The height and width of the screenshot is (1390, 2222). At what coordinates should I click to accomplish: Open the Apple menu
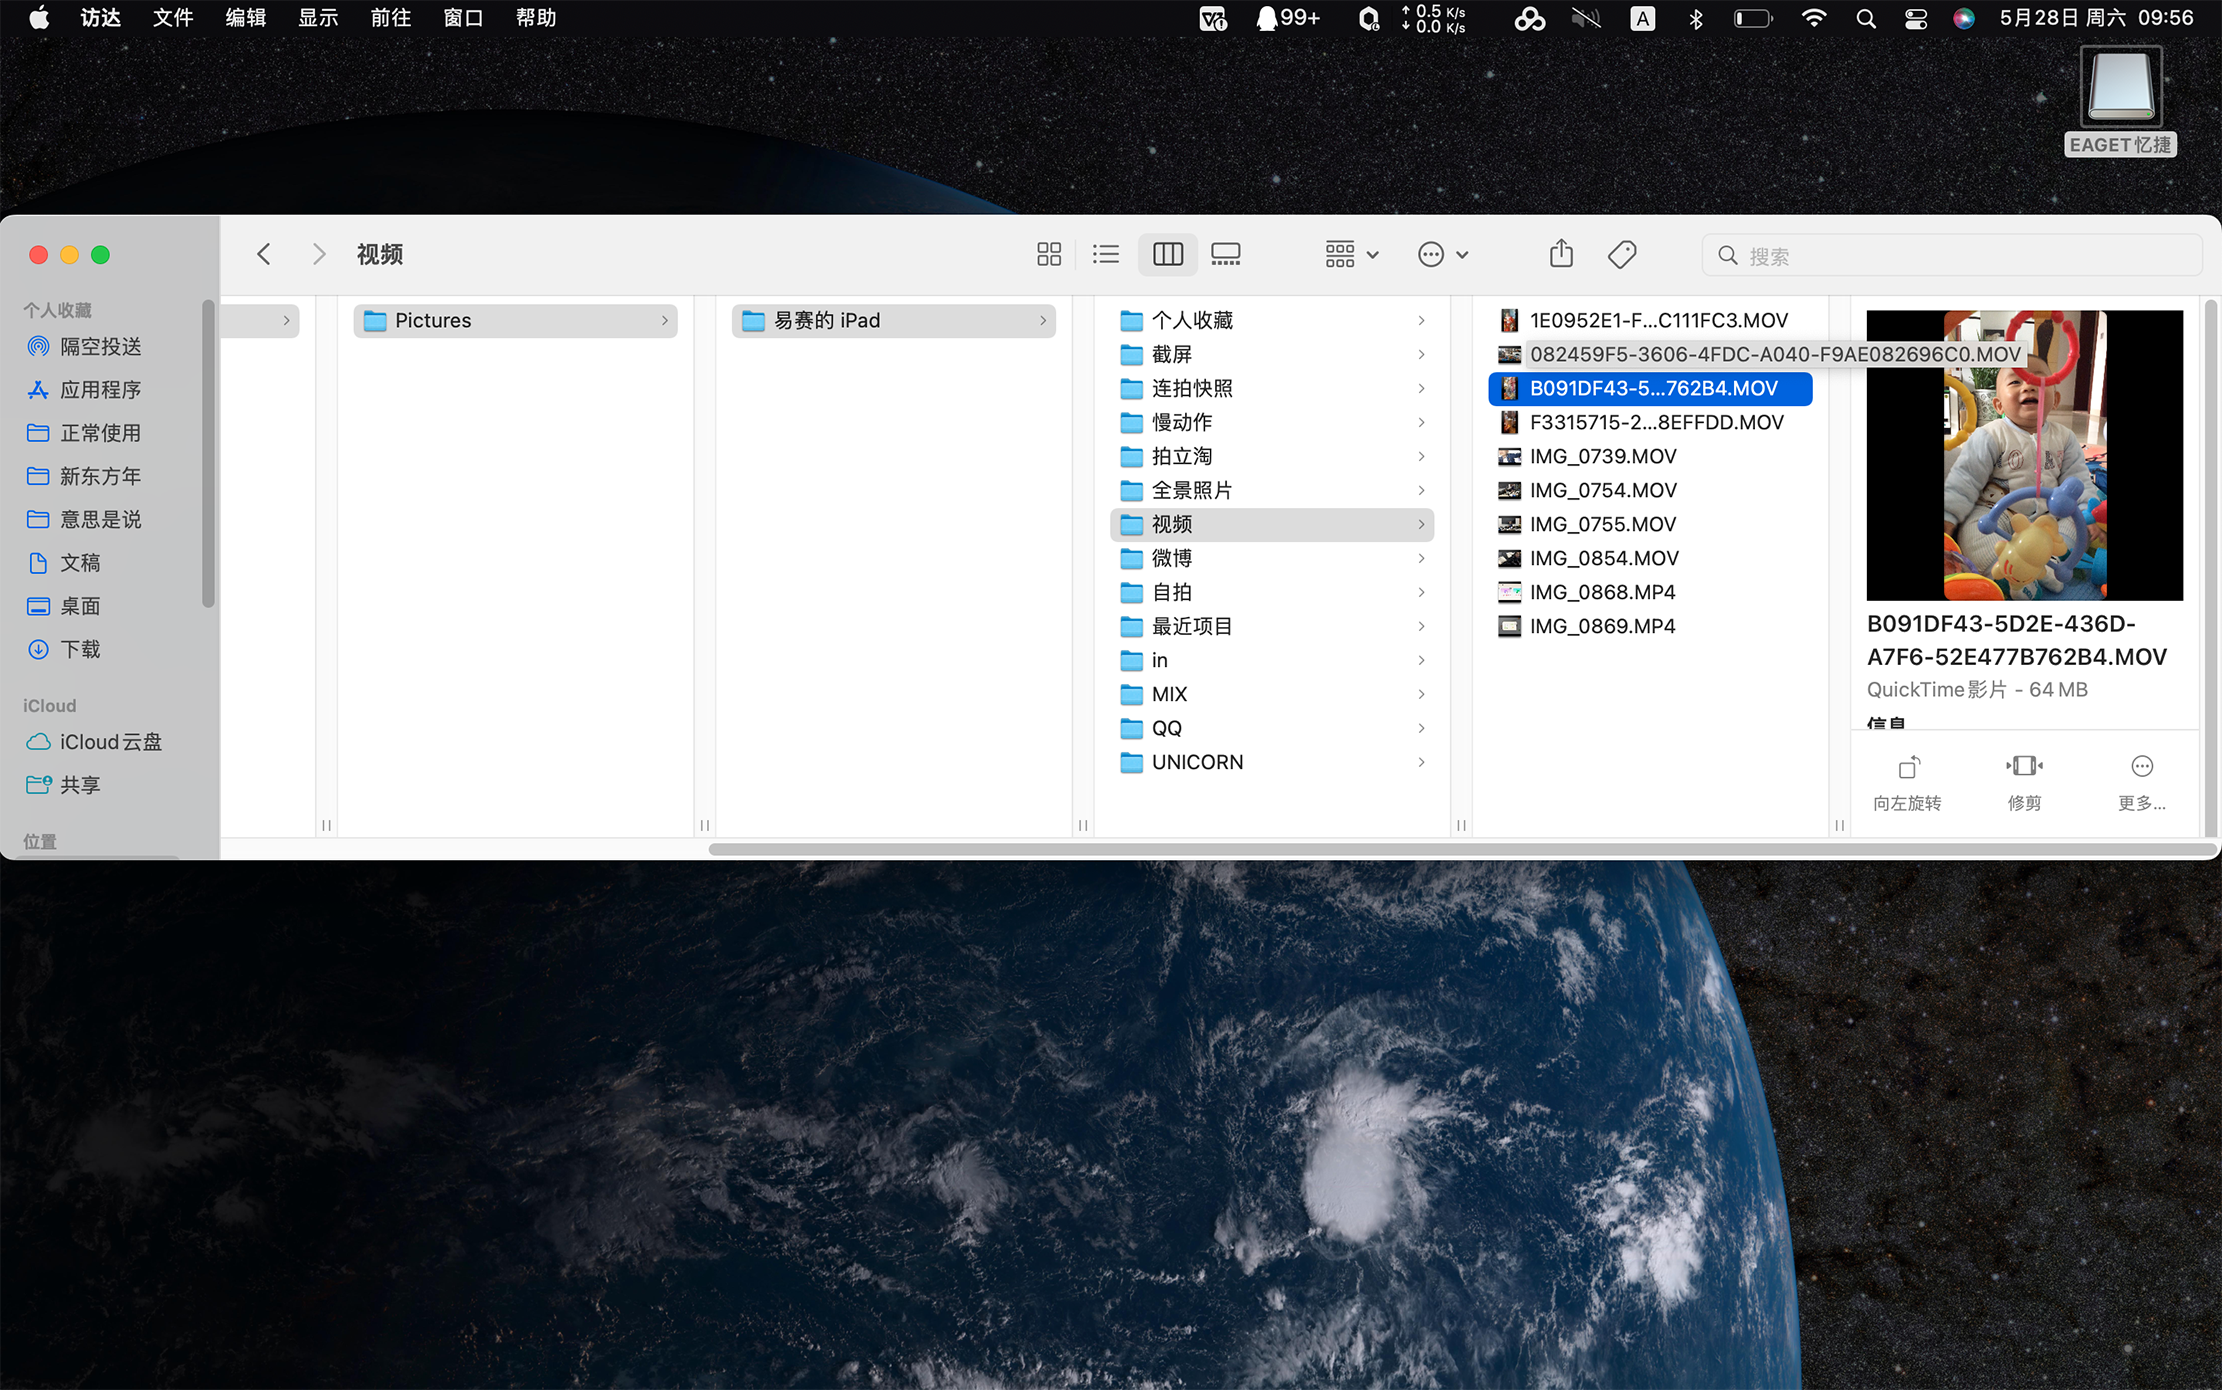click(x=39, y=18)
